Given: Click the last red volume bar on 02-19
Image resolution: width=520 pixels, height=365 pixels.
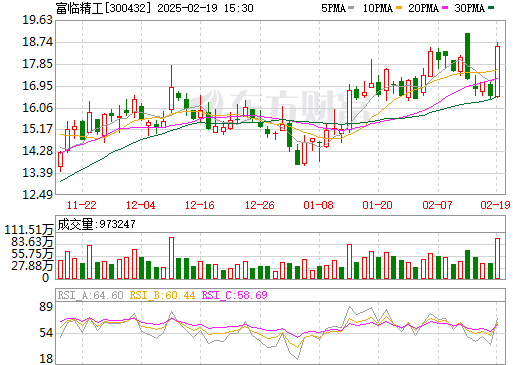Looking at the screenshot, I should point(497,258).
